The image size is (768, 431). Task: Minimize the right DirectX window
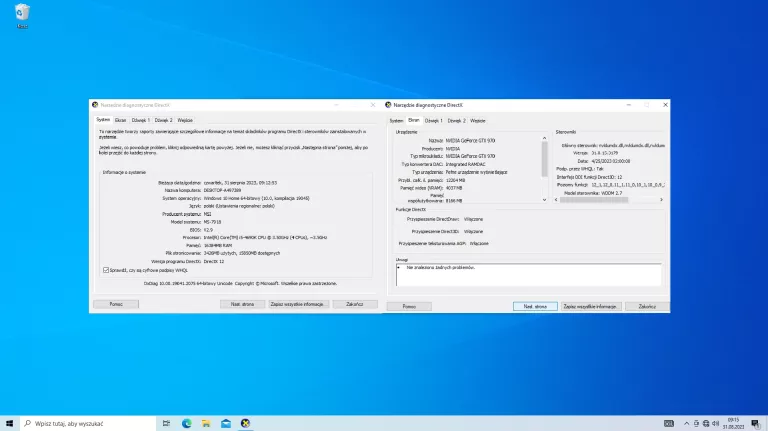pyautogui.click(x=629, y=105)
